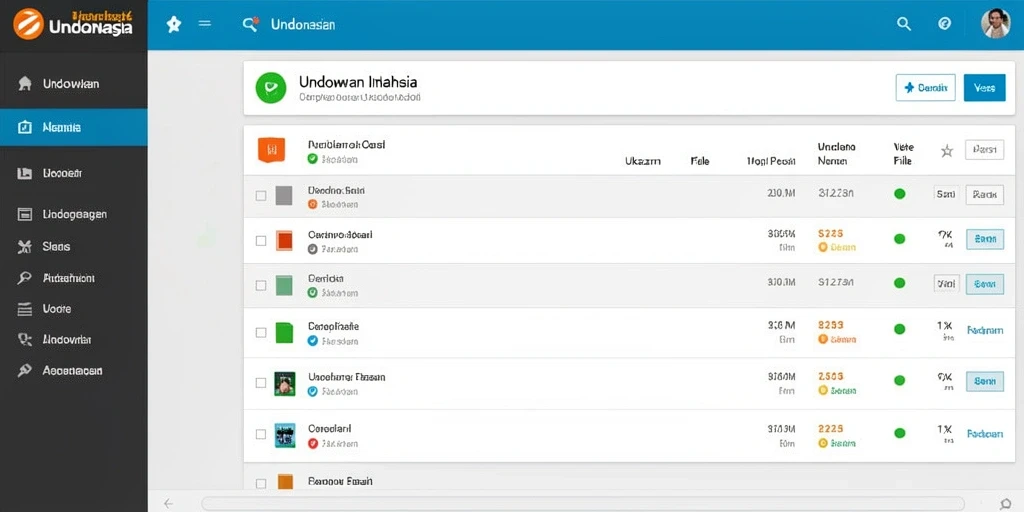Tick the checkbox in the Cerinvo red-thumbnail row
This screenshot has height=512, width=1024.
click(261, 240)
